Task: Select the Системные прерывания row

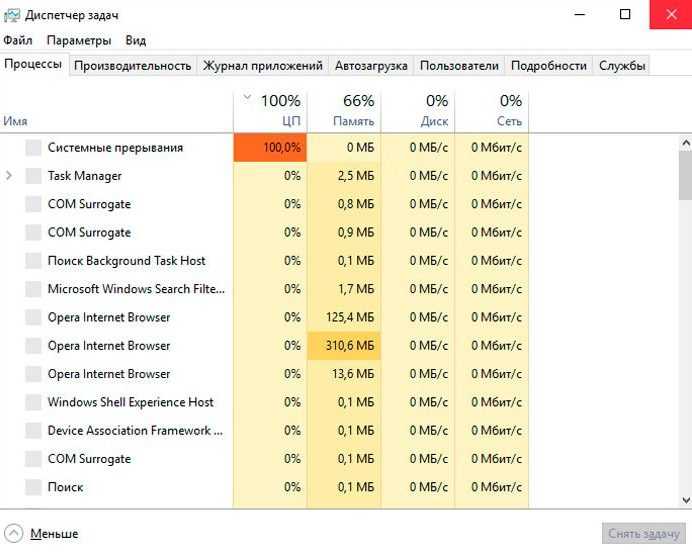Action: click(264, 148)
